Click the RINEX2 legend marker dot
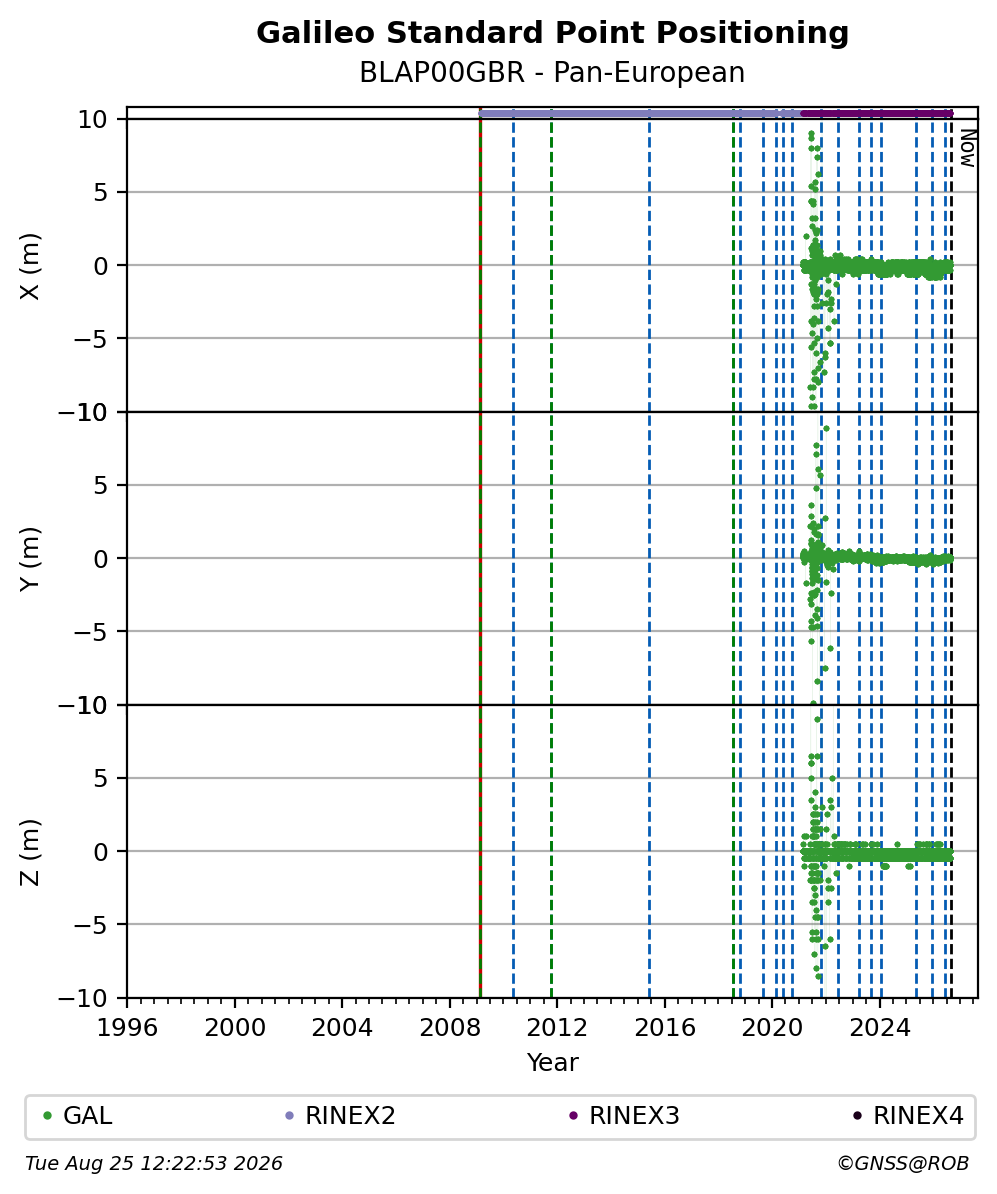Viewport: 997px width, 1194px height. pyautogui.click(x=289, y=1116)
